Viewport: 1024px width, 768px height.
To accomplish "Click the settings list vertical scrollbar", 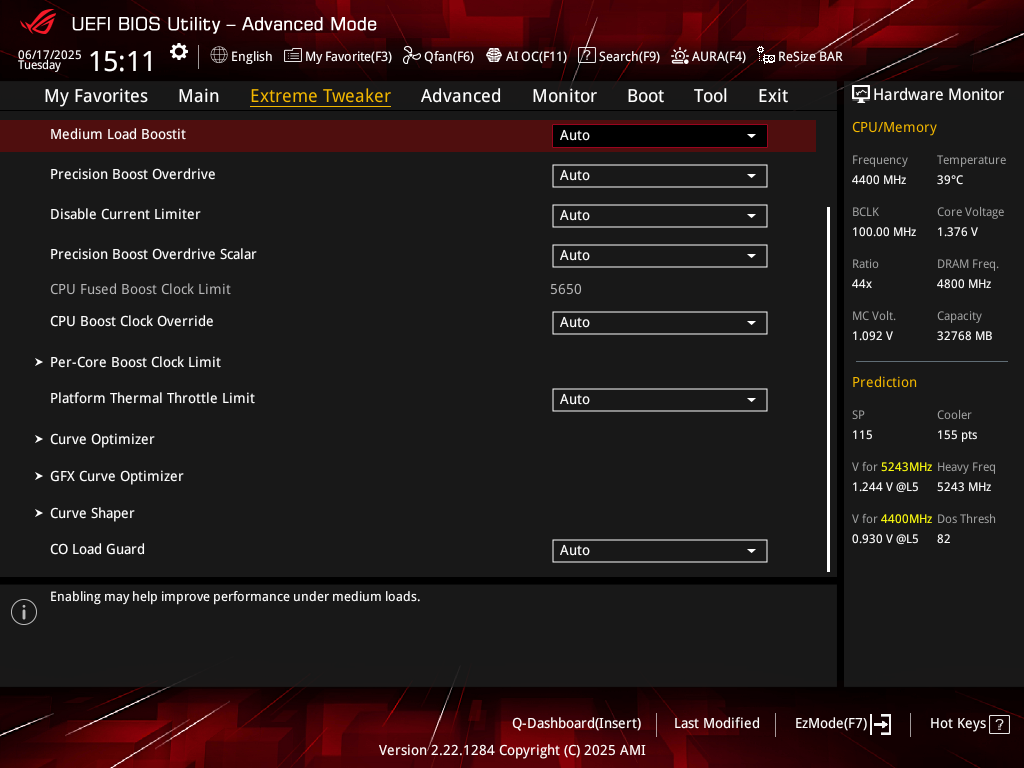I will (828, 389).
